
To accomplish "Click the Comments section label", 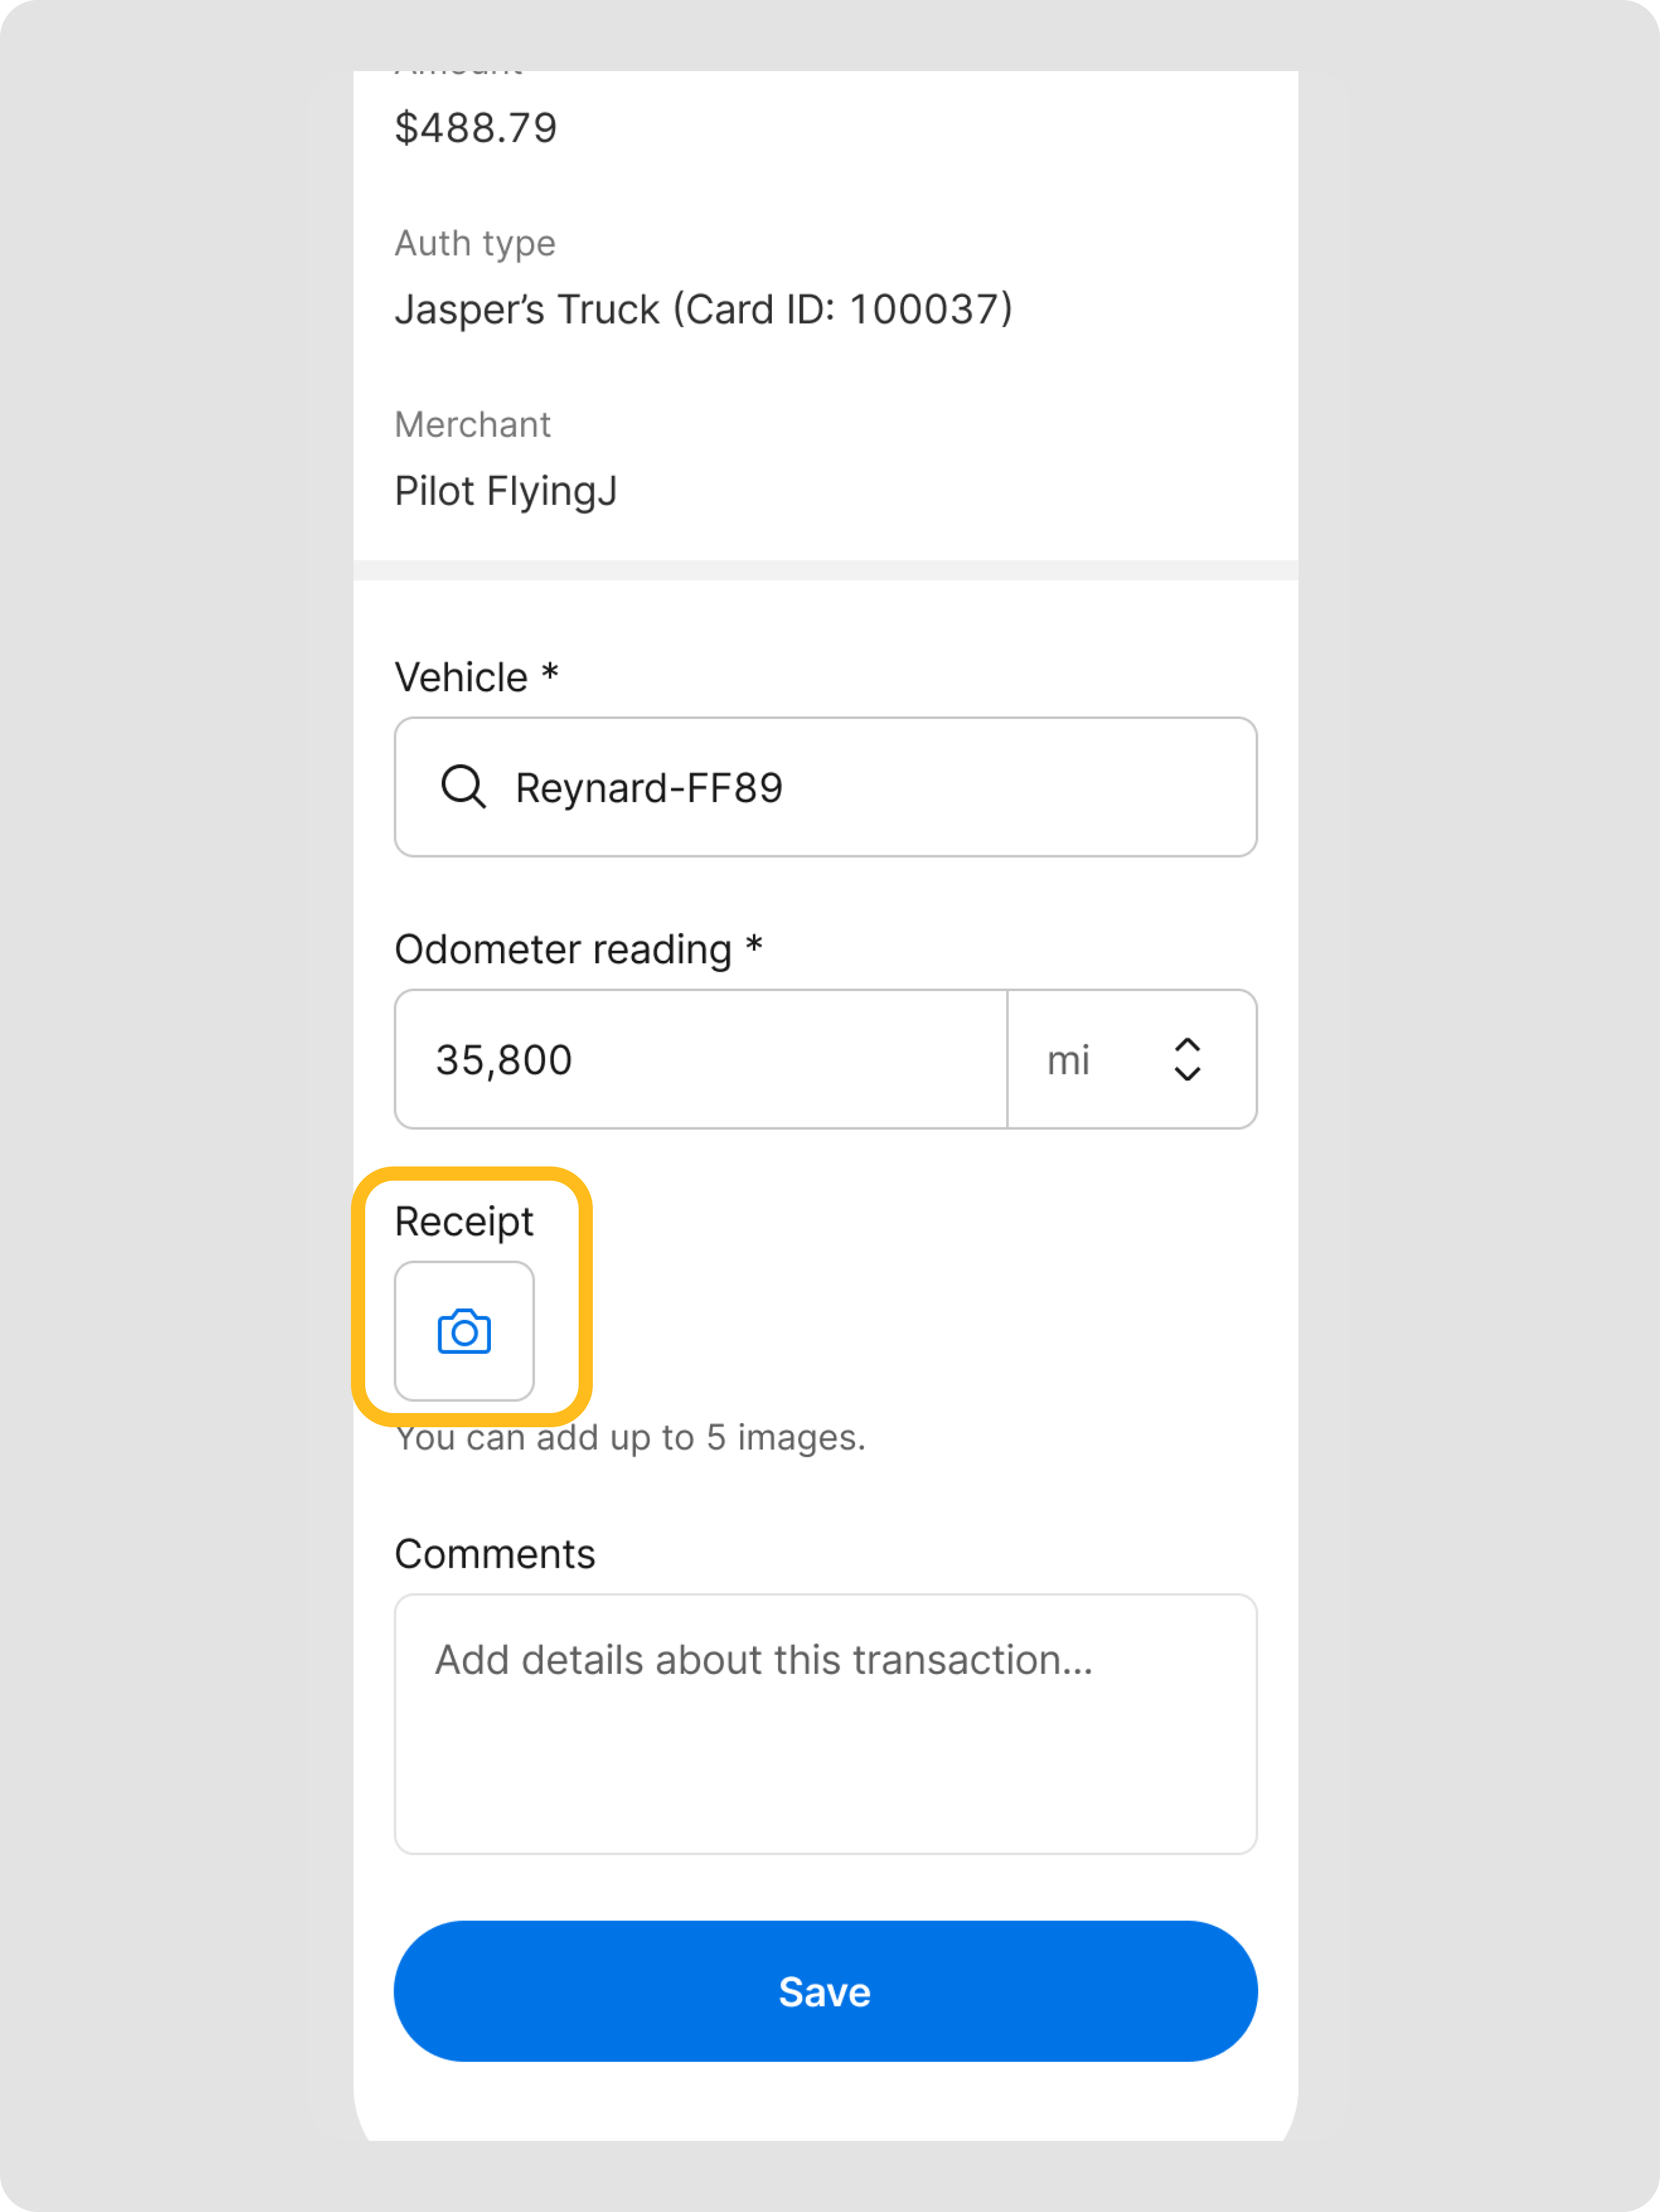I will tap(495, 1554).
